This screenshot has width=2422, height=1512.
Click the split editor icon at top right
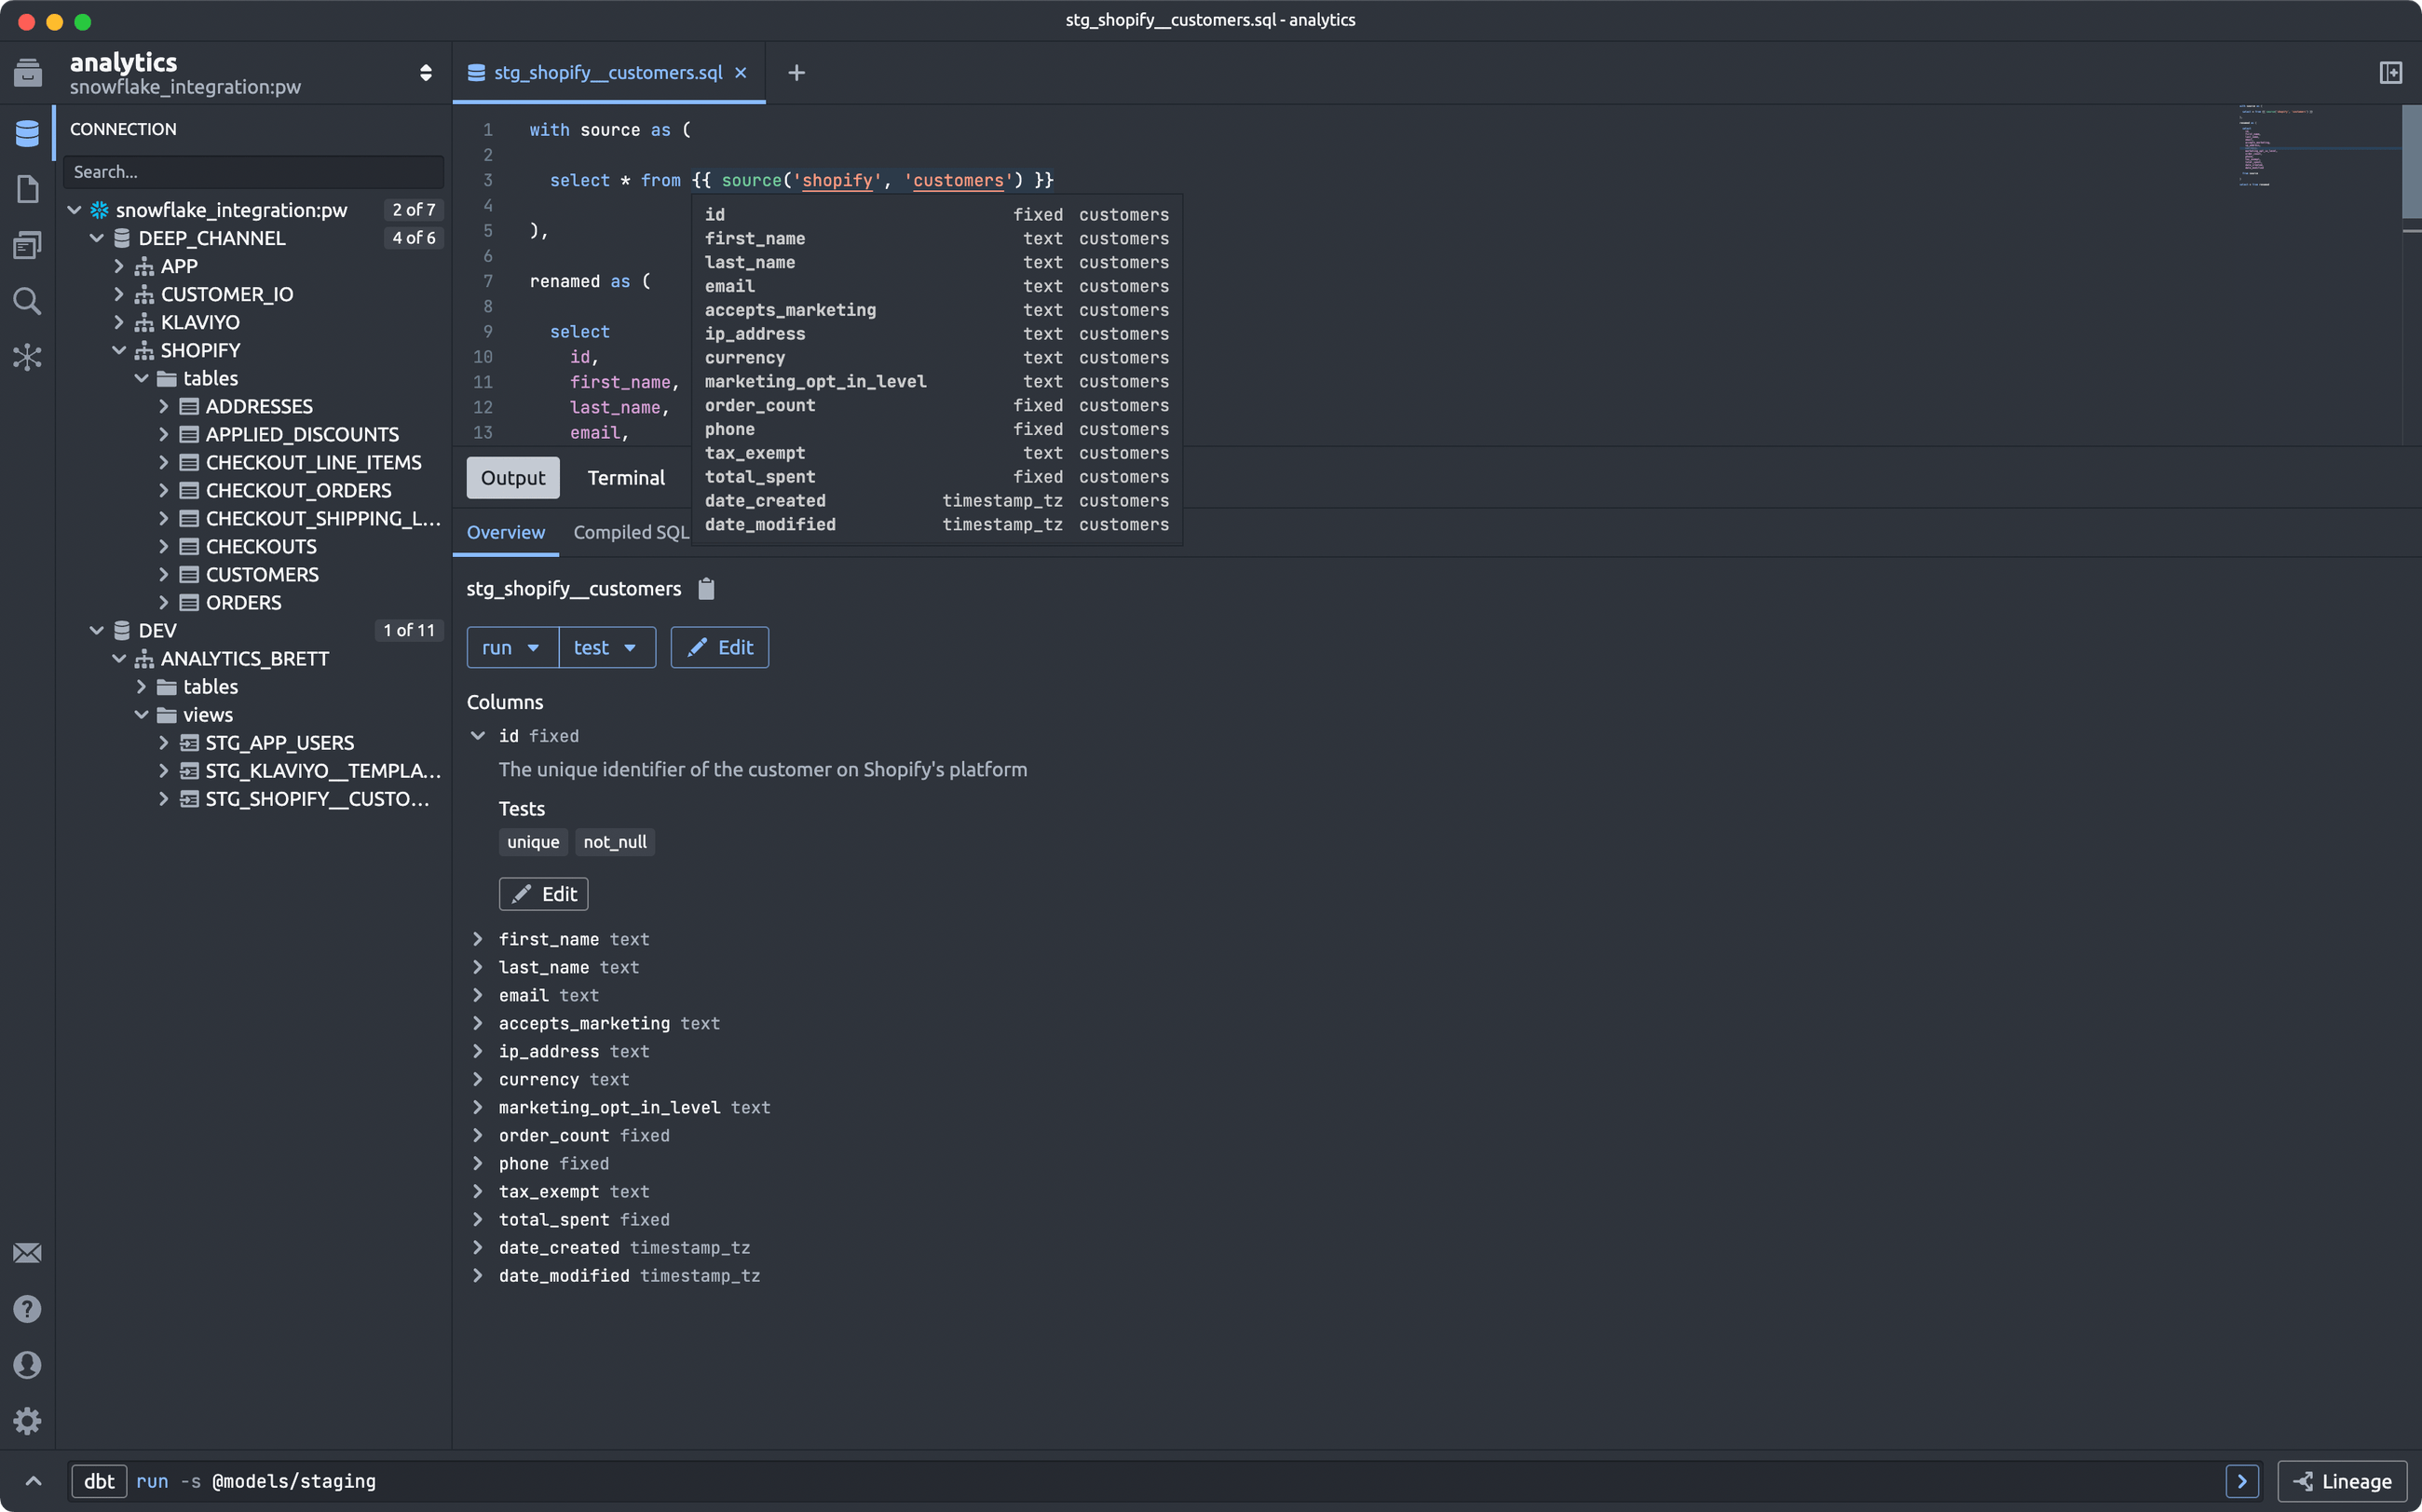2392,72
